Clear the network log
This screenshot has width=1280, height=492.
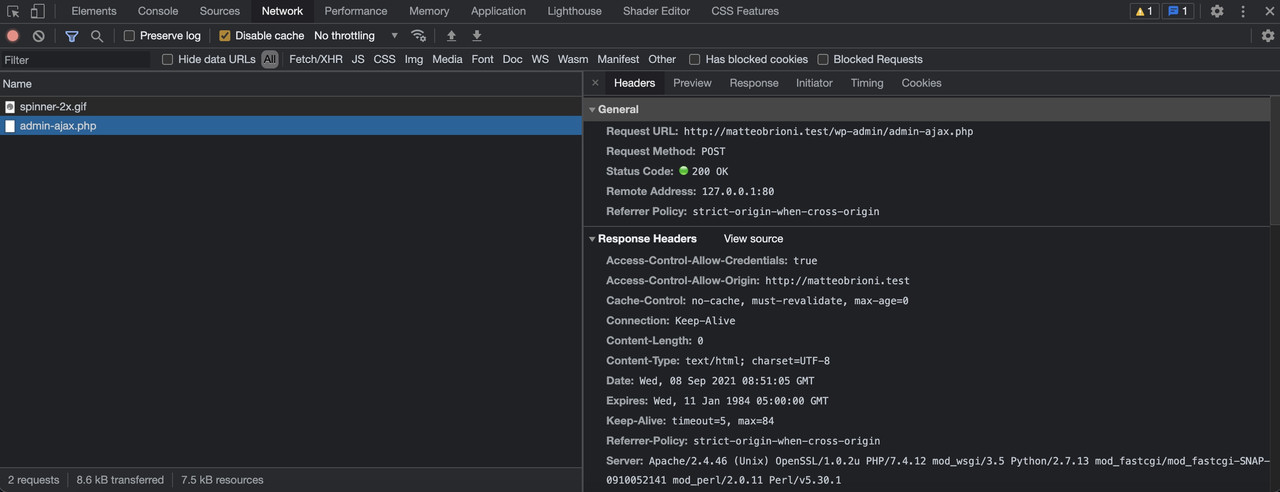[x=38, y=36]
